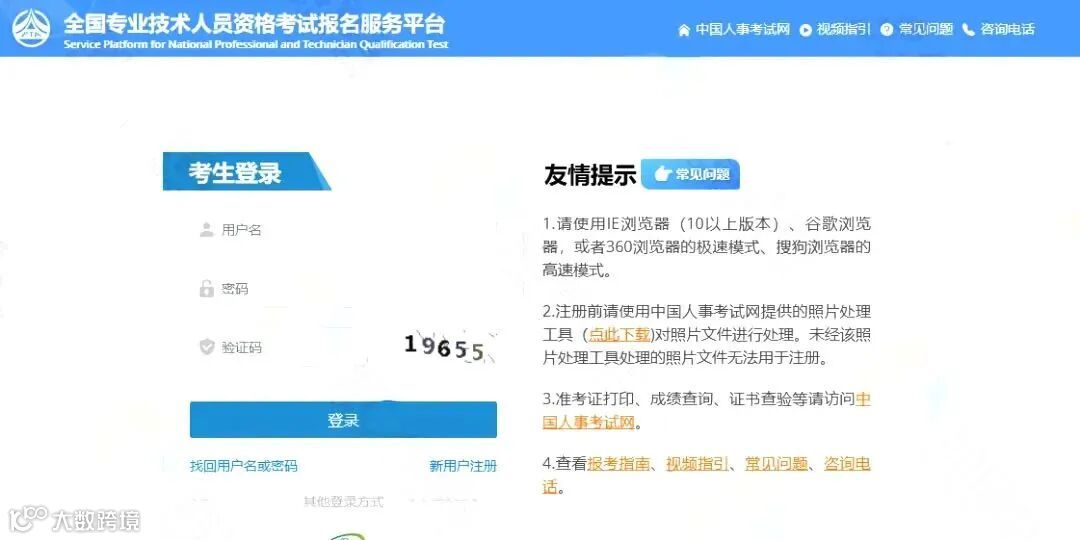Viewport: 1080px width, 540px height.
Task: Open the 新用户注册 link
Action: [463, 466]
